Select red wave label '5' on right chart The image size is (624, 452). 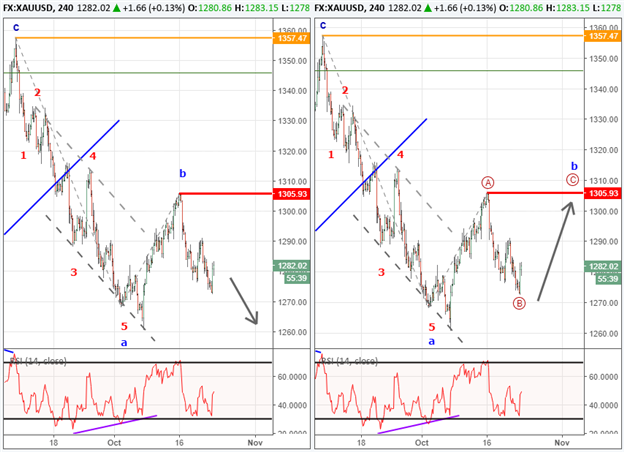click(432, 327)
